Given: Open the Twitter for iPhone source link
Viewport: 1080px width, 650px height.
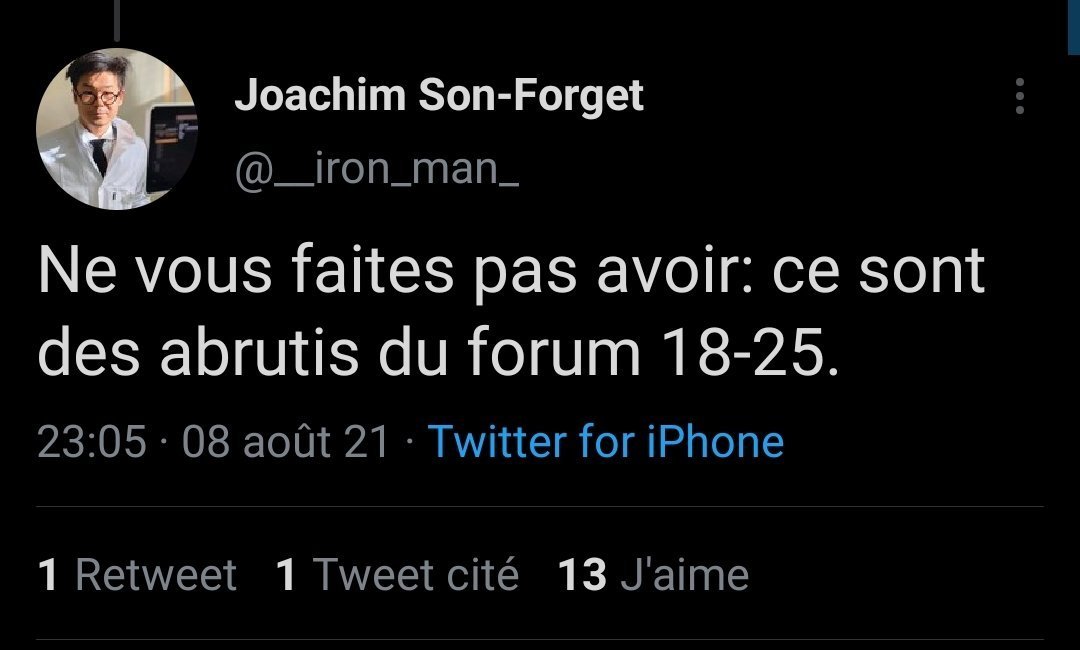Looking at the screenshot, I should [x=605, y=441].
